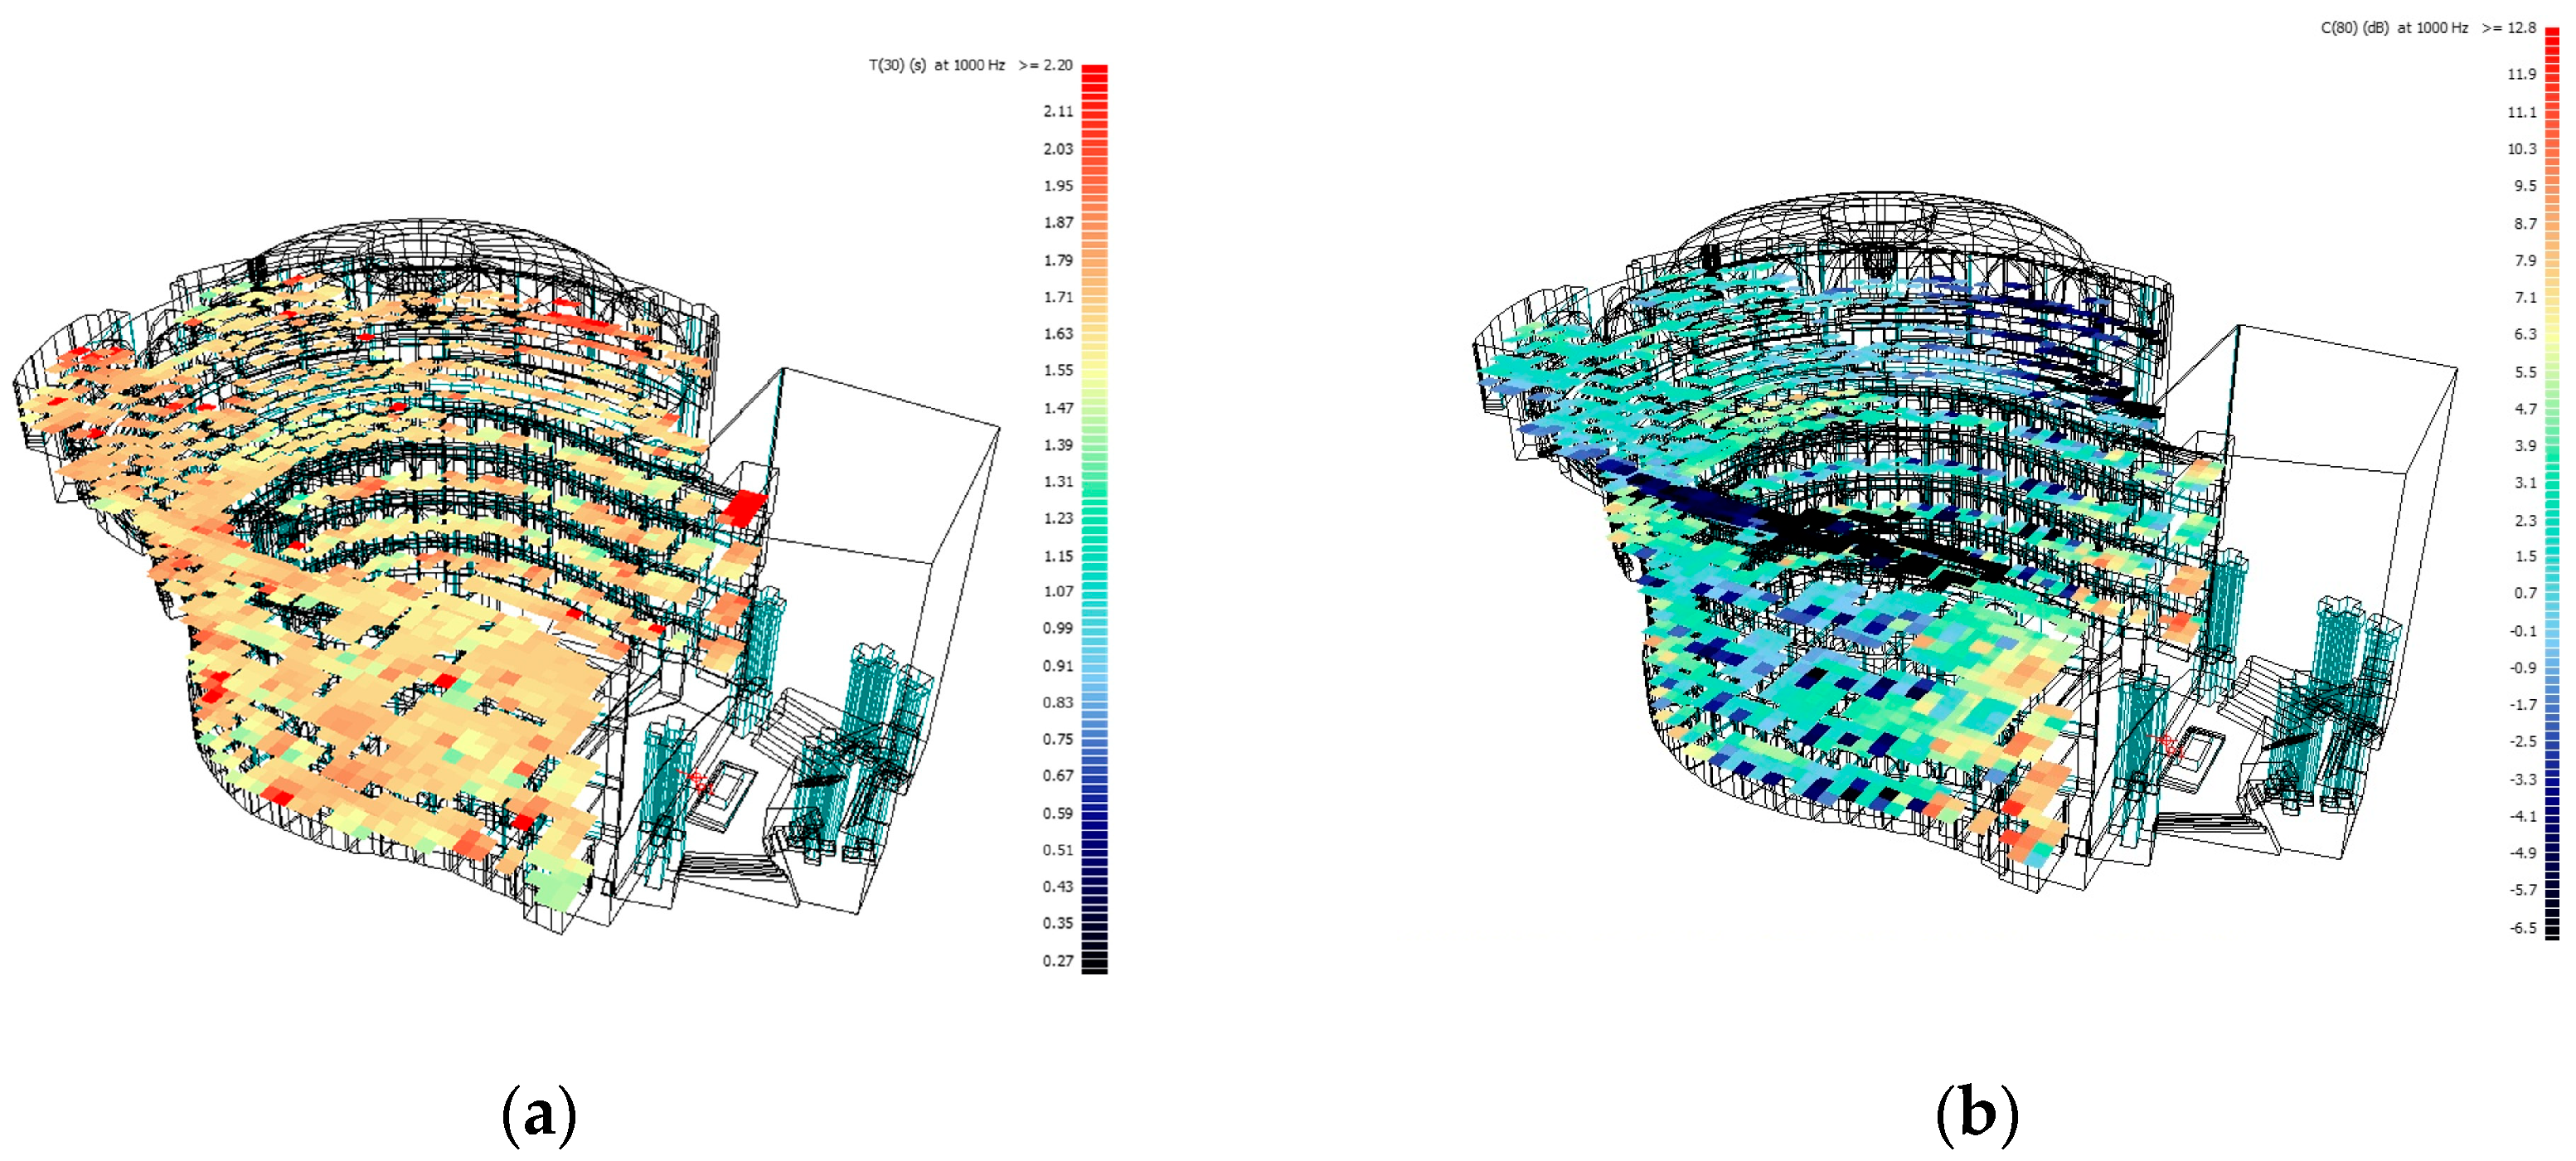Click the 'T(30) (s) at 1000 Hz' legend title
This screenshot has height=1161, width=2576.
coord(936,65)
